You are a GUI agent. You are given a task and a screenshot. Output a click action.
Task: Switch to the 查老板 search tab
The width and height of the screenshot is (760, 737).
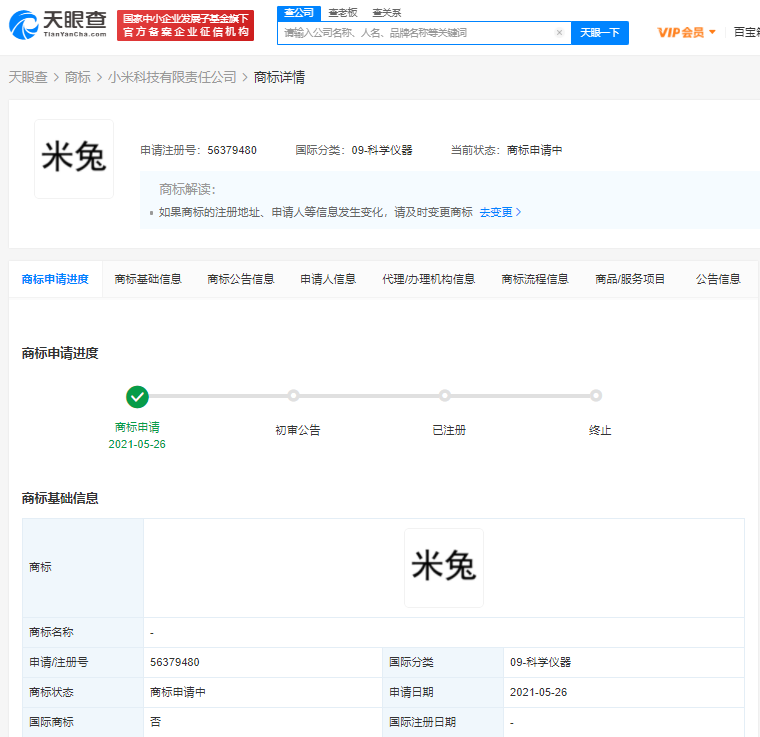pos(343,13)
